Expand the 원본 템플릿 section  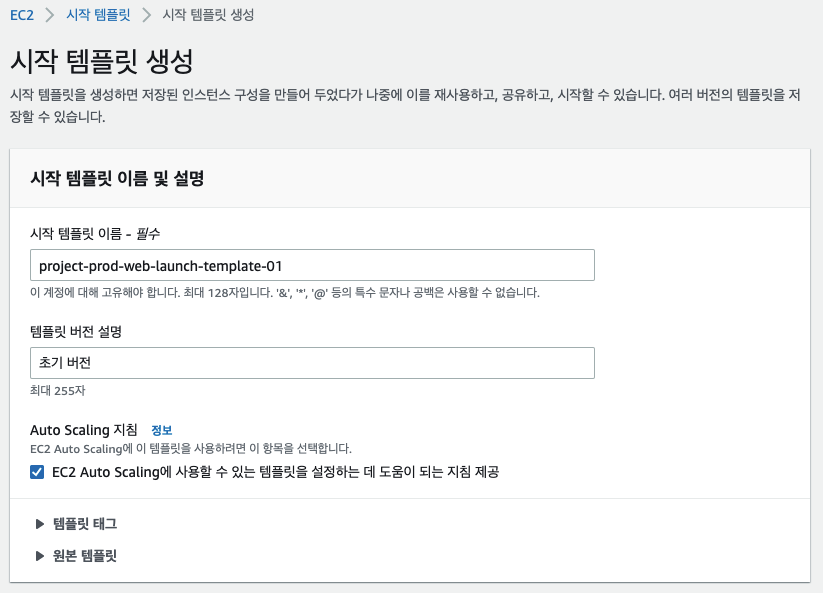[77, 556]
